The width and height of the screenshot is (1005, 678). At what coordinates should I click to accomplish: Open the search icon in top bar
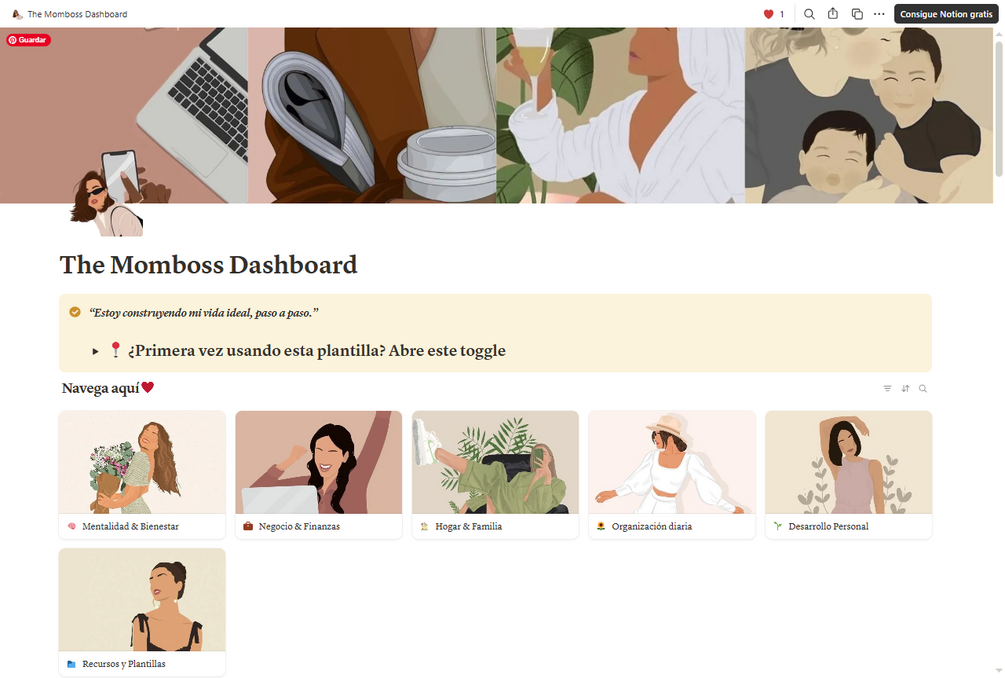coord(810,14)
